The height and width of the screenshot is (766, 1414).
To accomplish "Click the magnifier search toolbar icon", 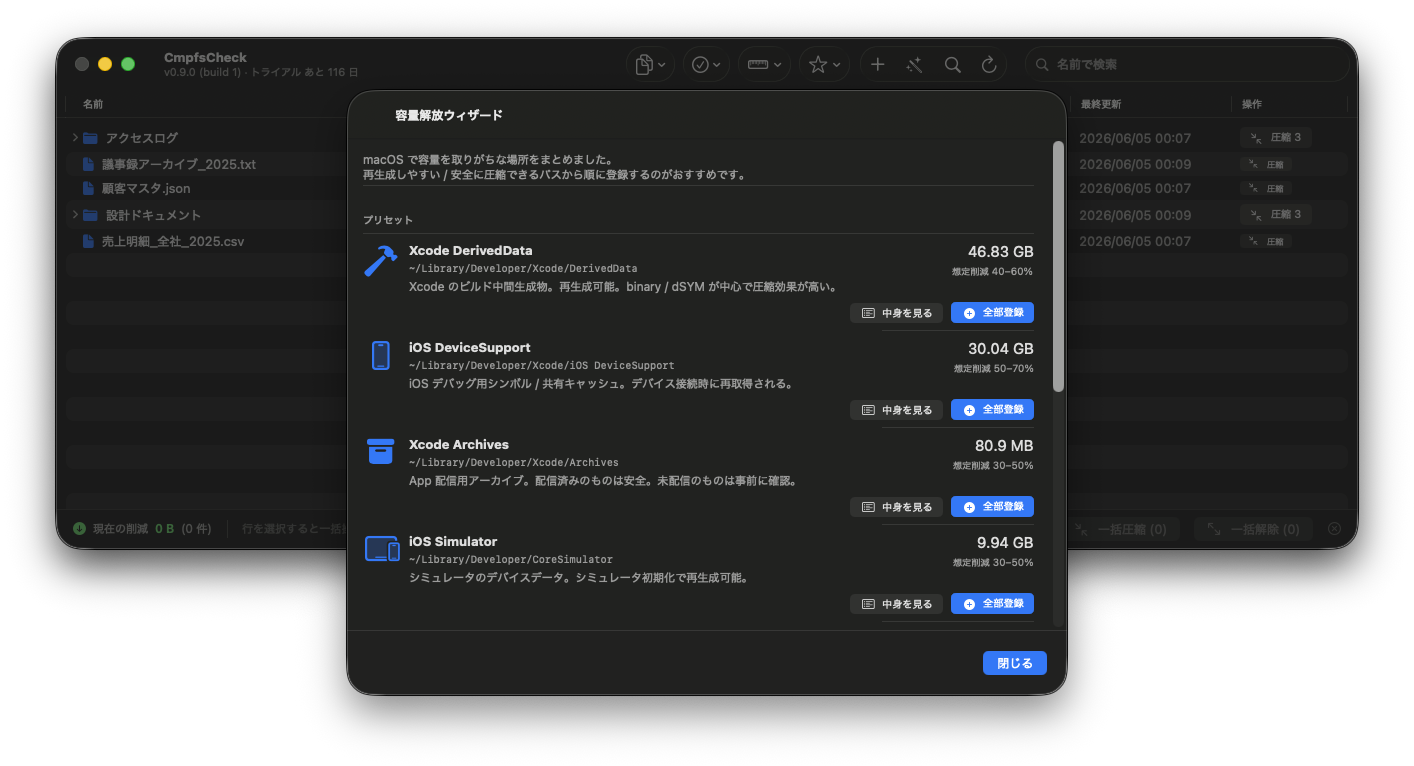I will click(x=952, y=64).
